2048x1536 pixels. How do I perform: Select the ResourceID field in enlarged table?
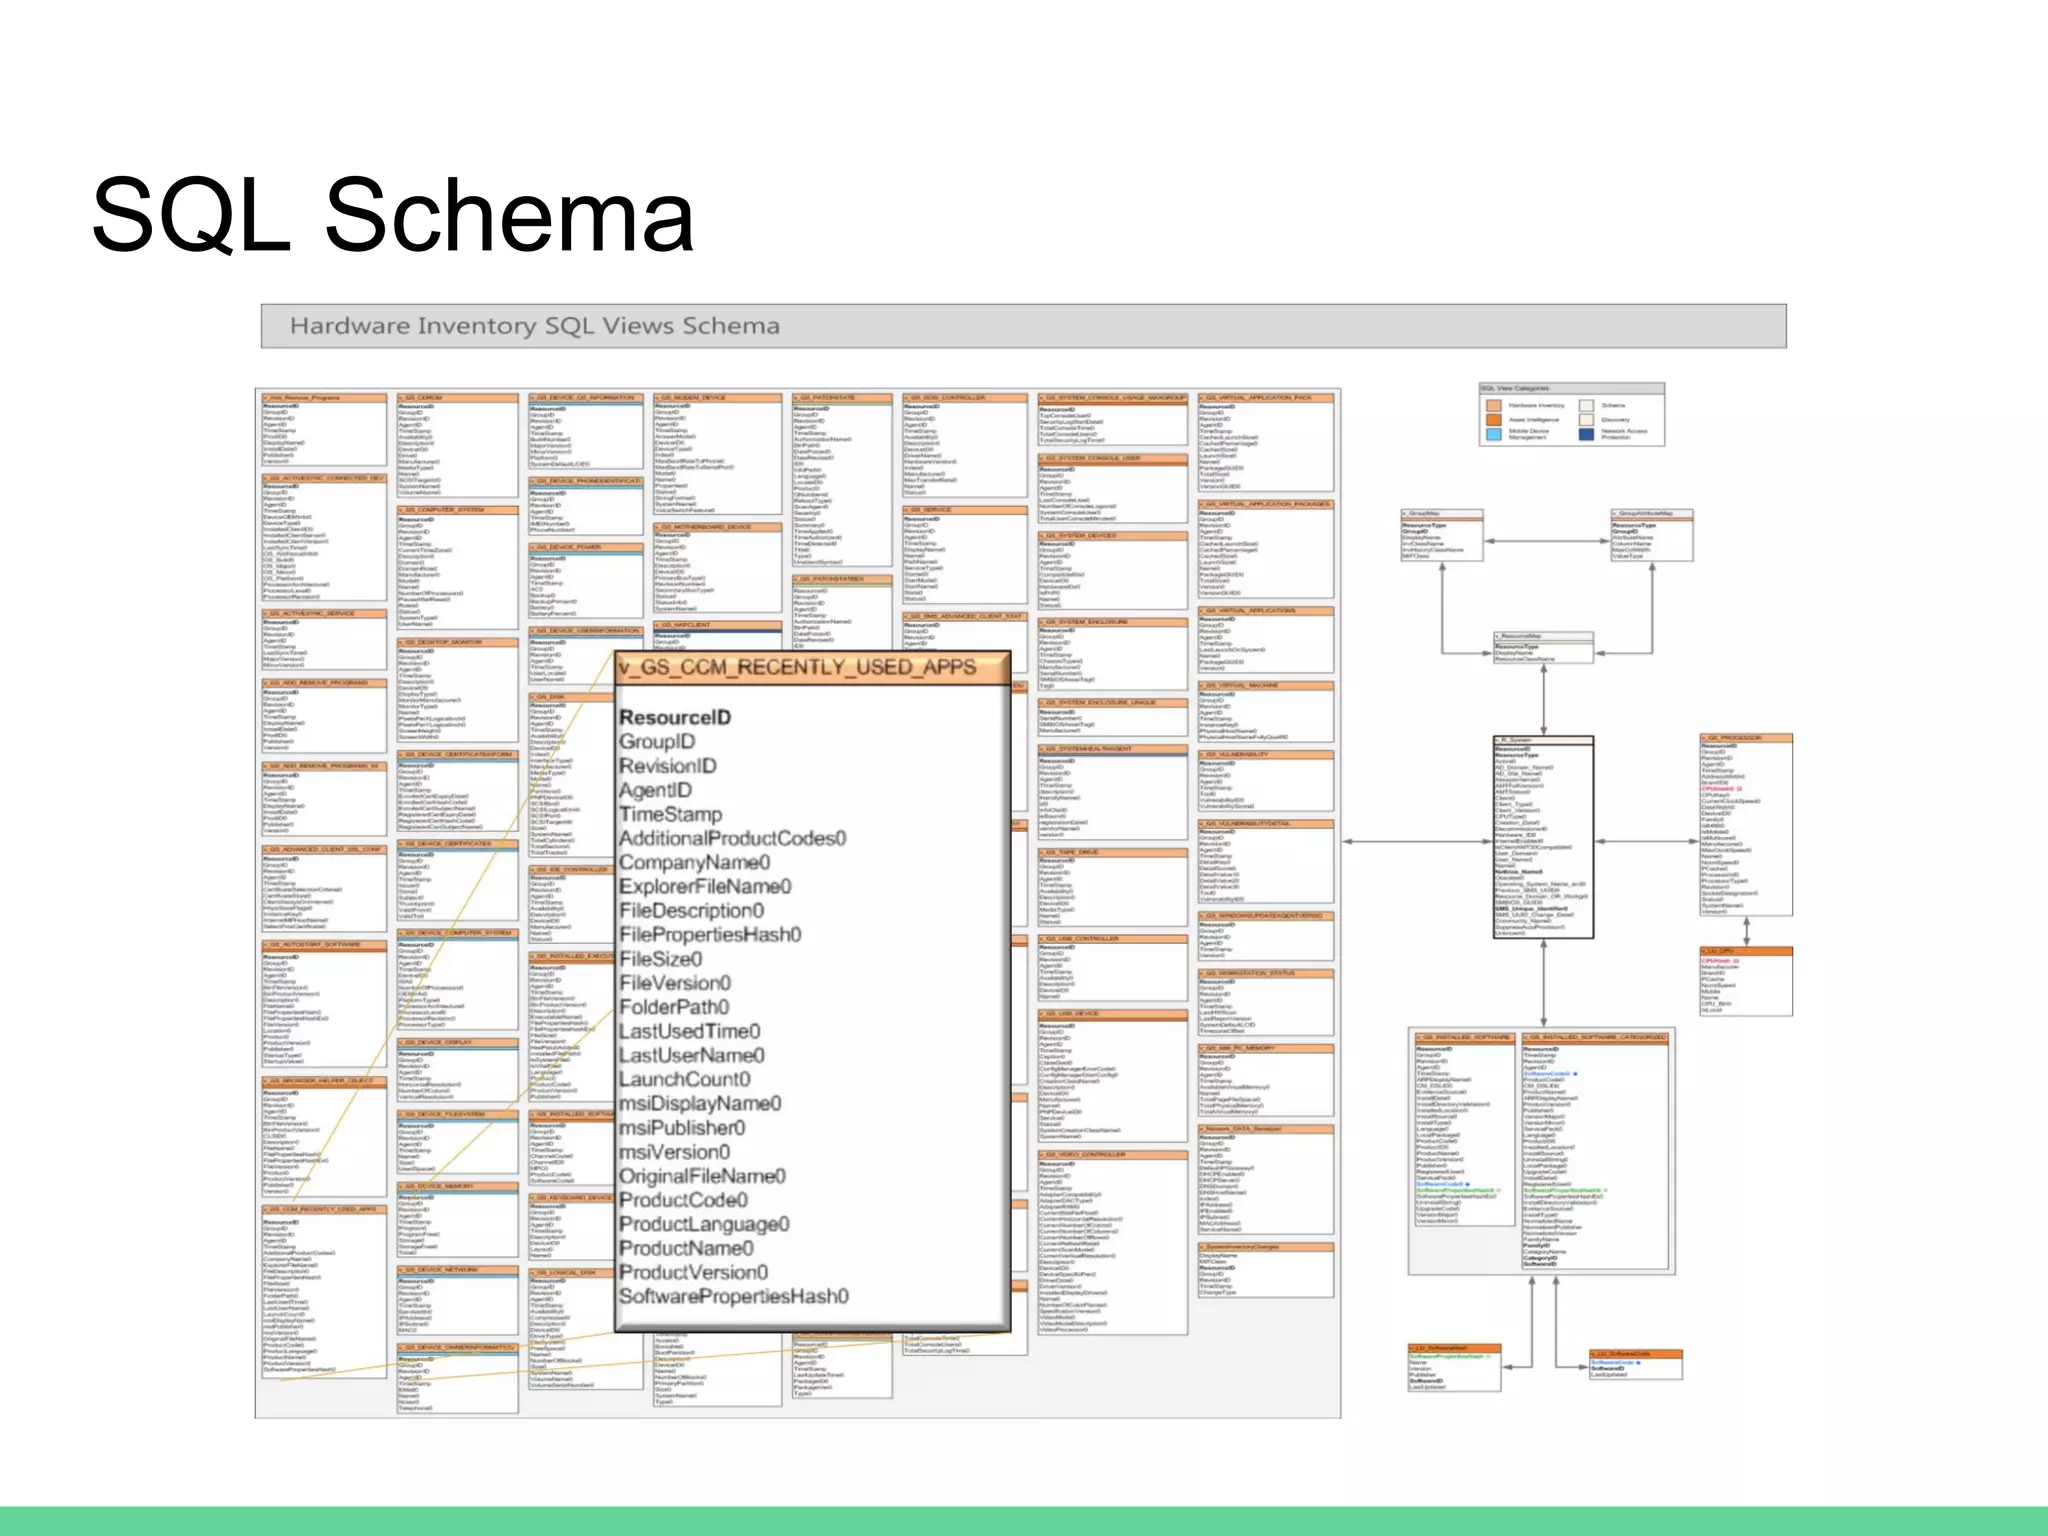(x=675, y=717)
